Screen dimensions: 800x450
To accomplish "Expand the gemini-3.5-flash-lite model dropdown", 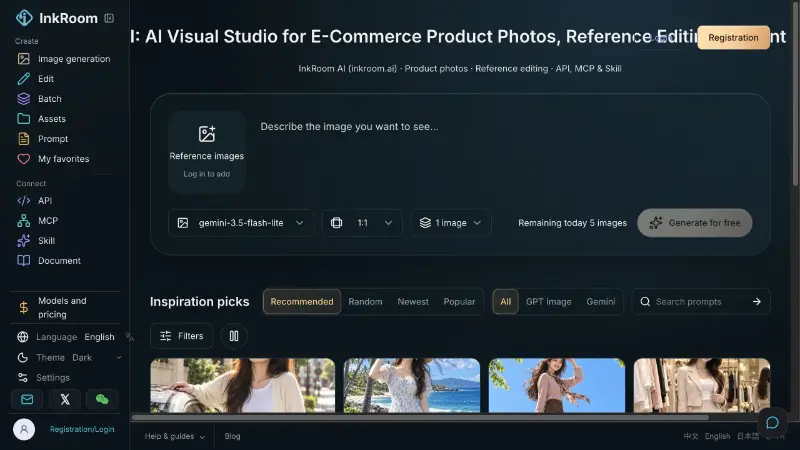I will tap(241, 223).
